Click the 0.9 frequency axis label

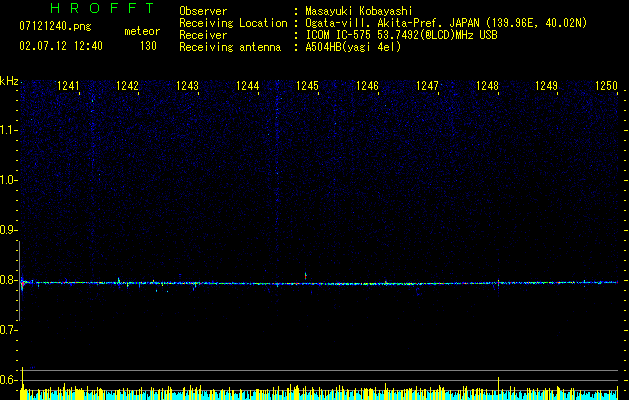[x=7, y=230]
